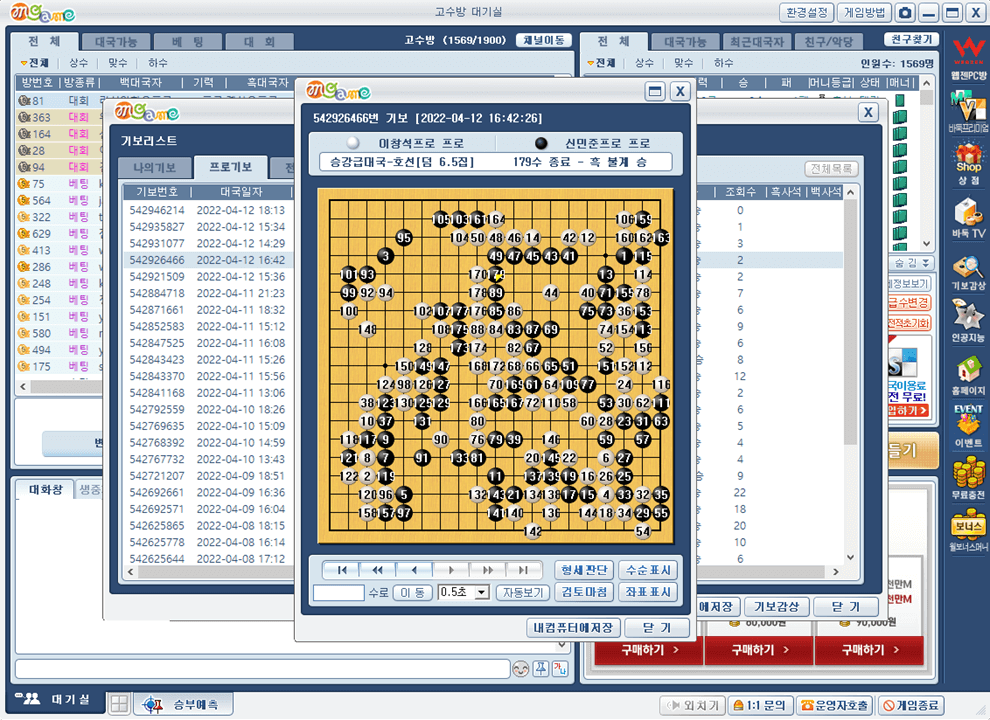Open 환경설정 in title bar
This screenshot has height=720, width=990.
click(806, 13)
